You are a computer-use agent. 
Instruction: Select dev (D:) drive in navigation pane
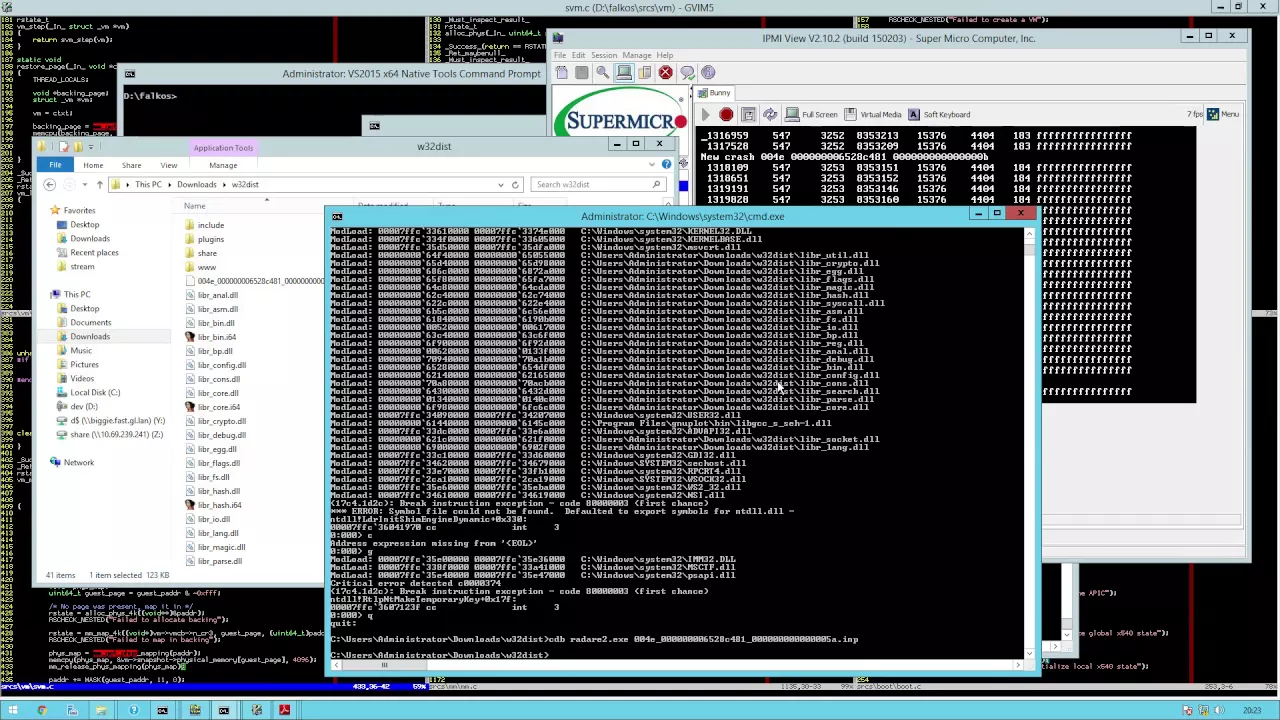point(83,406)
